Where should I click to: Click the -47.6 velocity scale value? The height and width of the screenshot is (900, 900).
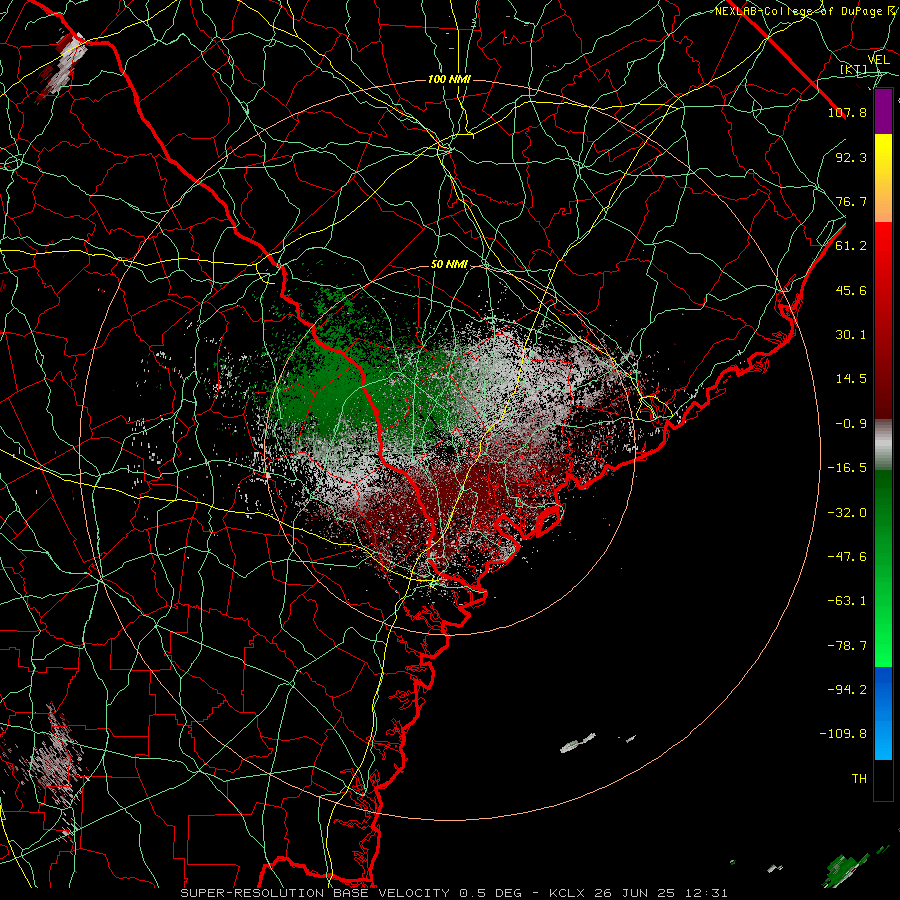pos(847,557)
